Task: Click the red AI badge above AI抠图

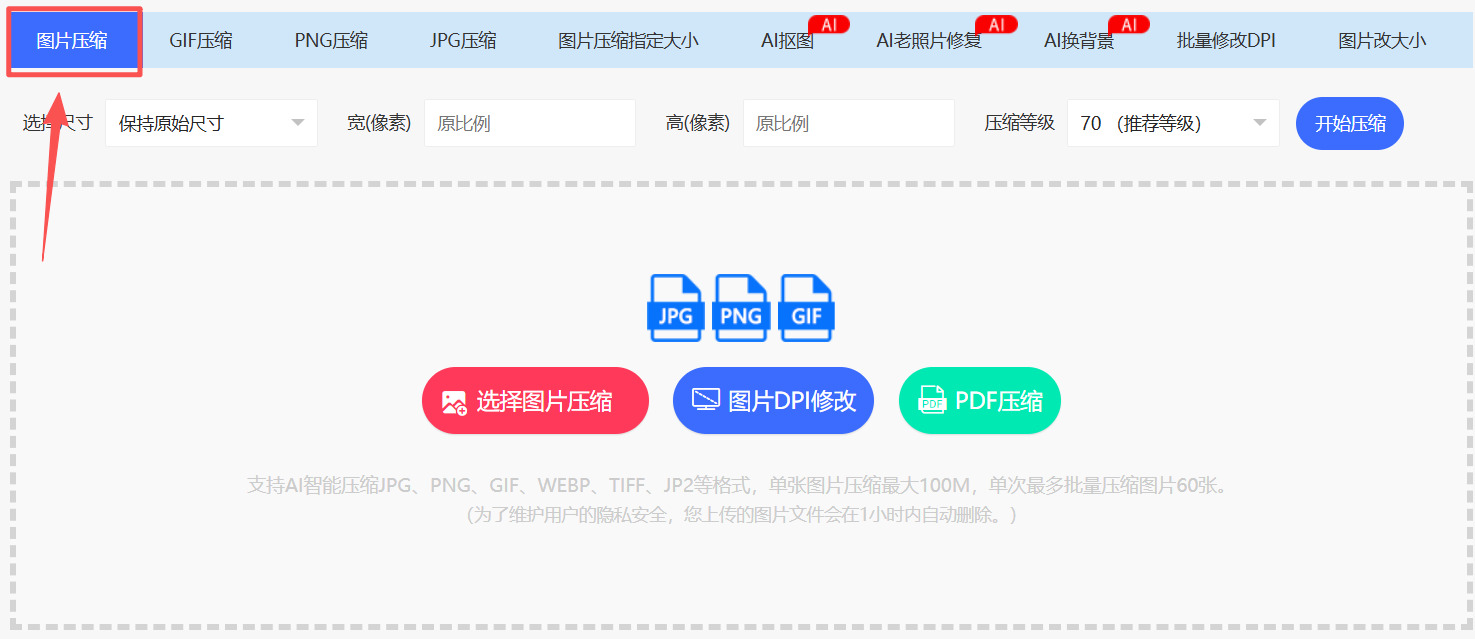Action: (828, 24)
